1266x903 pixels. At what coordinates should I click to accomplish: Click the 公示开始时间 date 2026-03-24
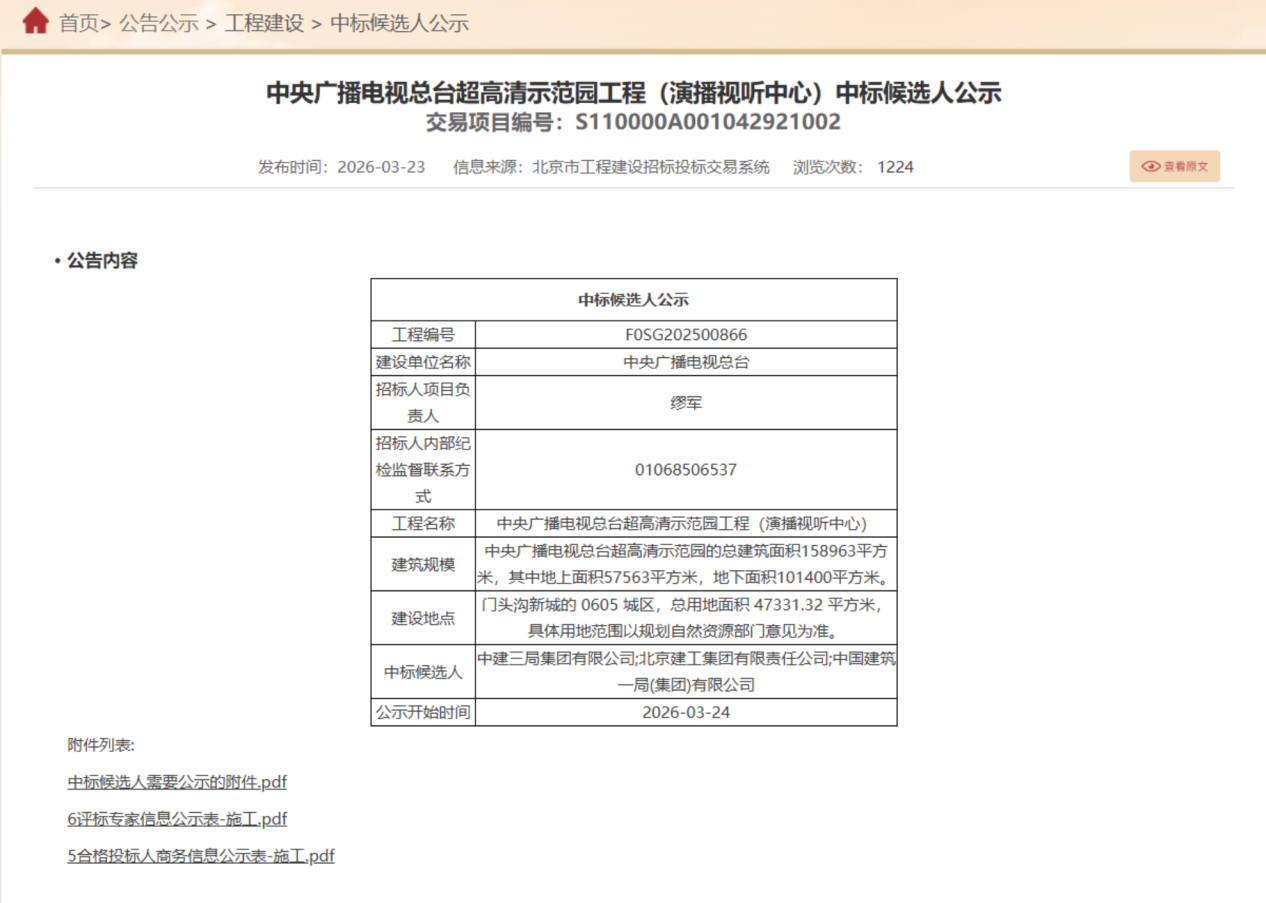(x=686, y=713)
